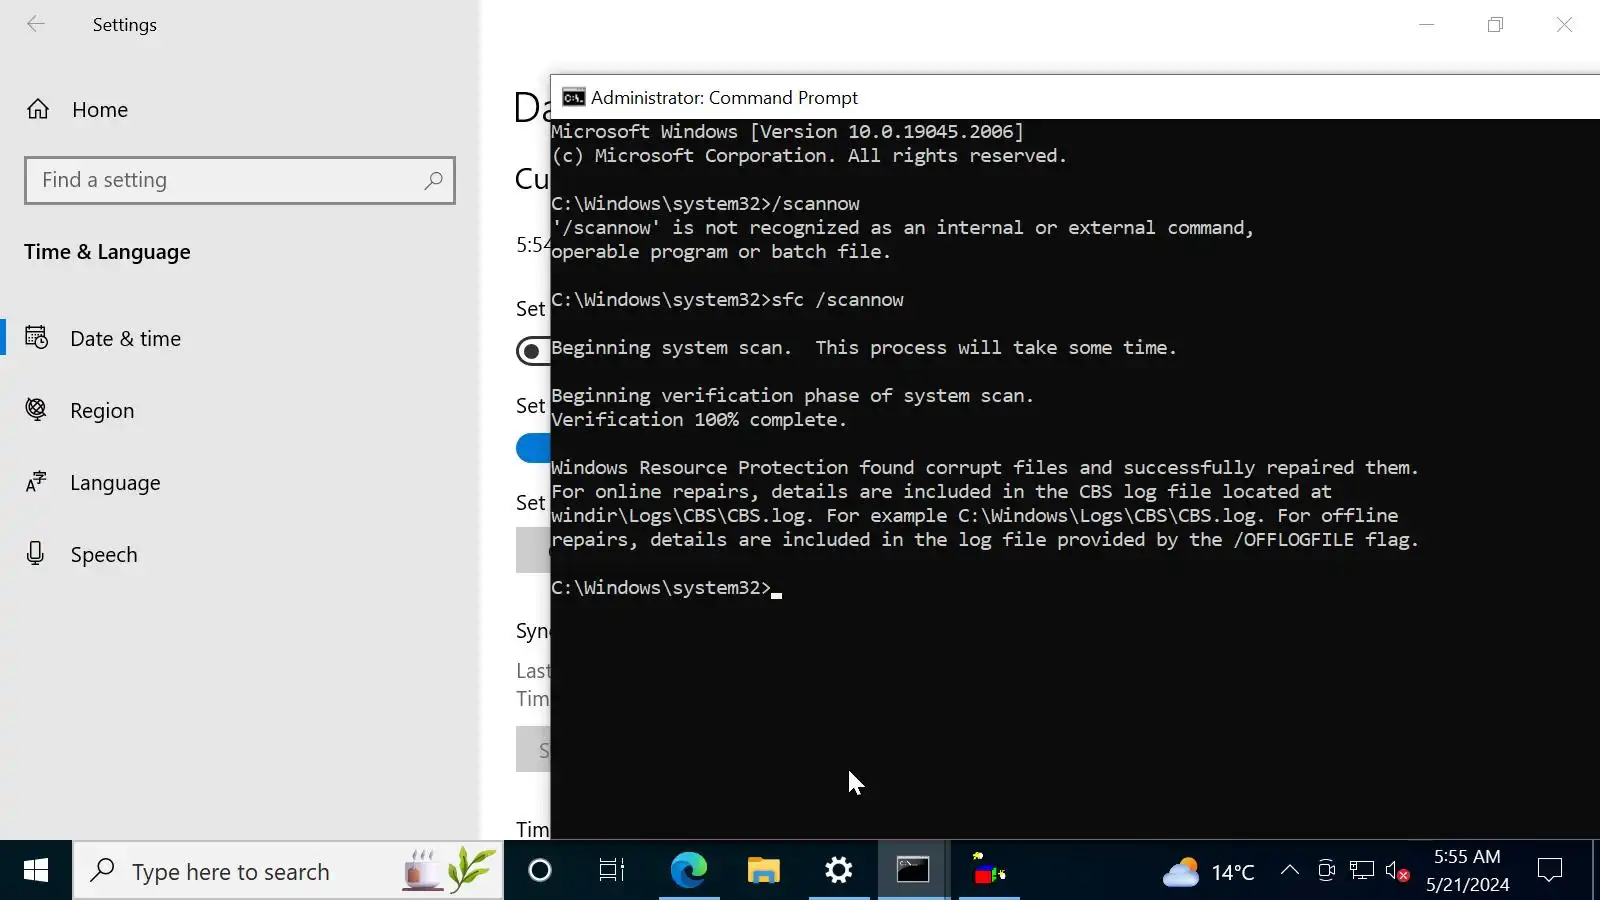The image size is (1600, 900).
Task: Open Task View from the taskbar
Action: pyautogui.click(x=611, y=871)
